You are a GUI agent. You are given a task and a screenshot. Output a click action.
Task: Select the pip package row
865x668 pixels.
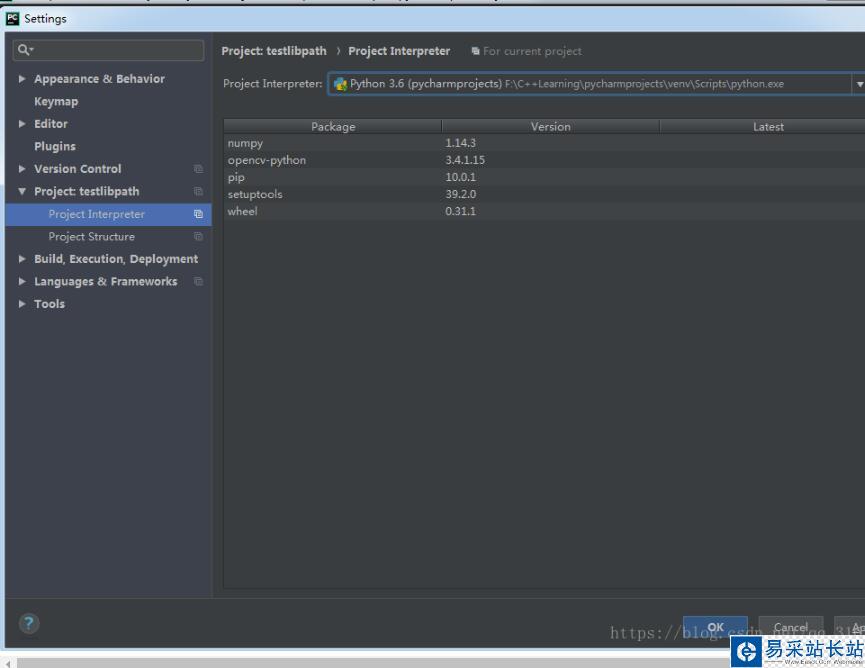(x=544, y=177)
